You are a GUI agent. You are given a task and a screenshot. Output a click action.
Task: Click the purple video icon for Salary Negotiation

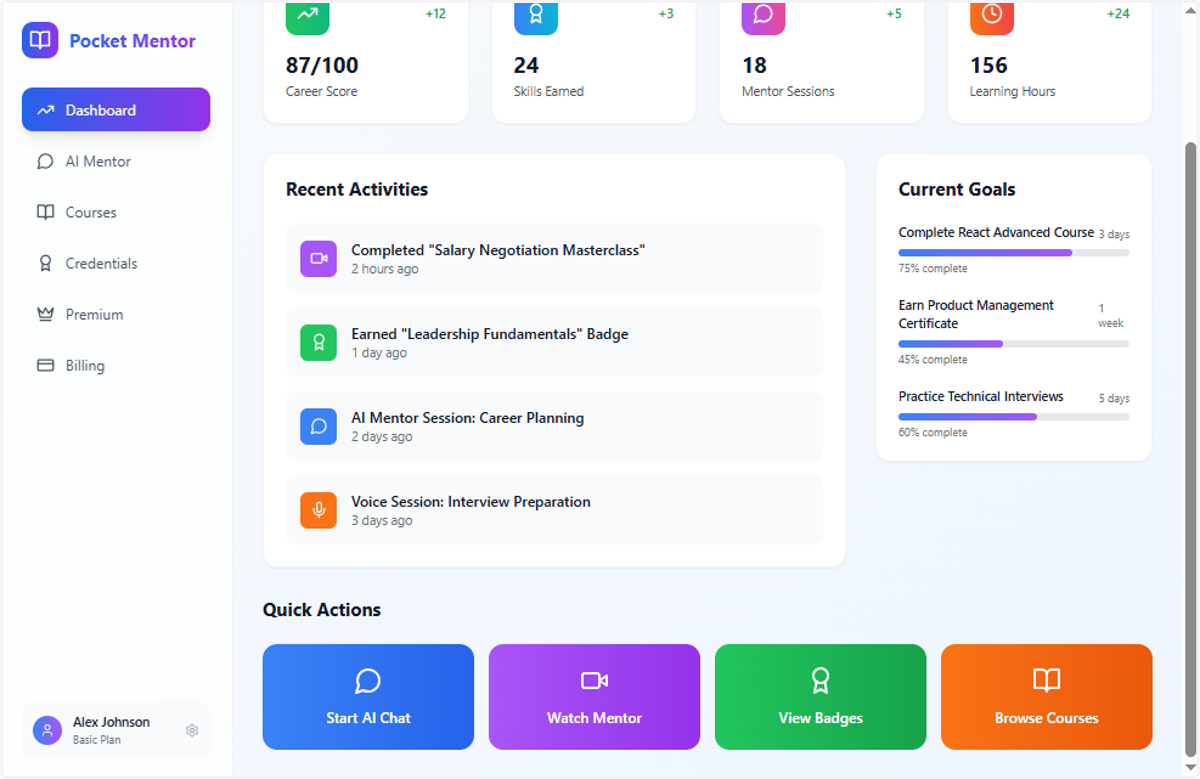pos(318,258)
